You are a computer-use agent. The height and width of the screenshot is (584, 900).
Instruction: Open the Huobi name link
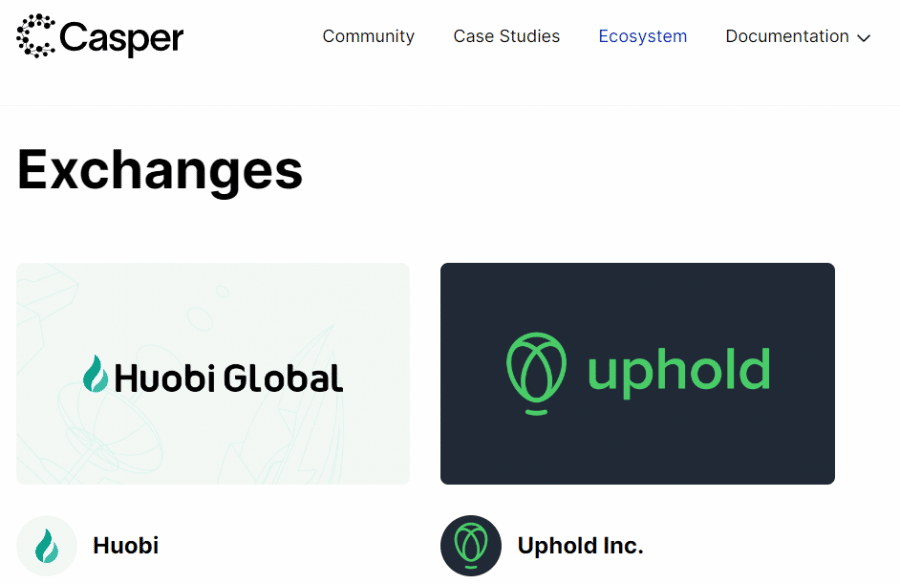click(126, 546)
